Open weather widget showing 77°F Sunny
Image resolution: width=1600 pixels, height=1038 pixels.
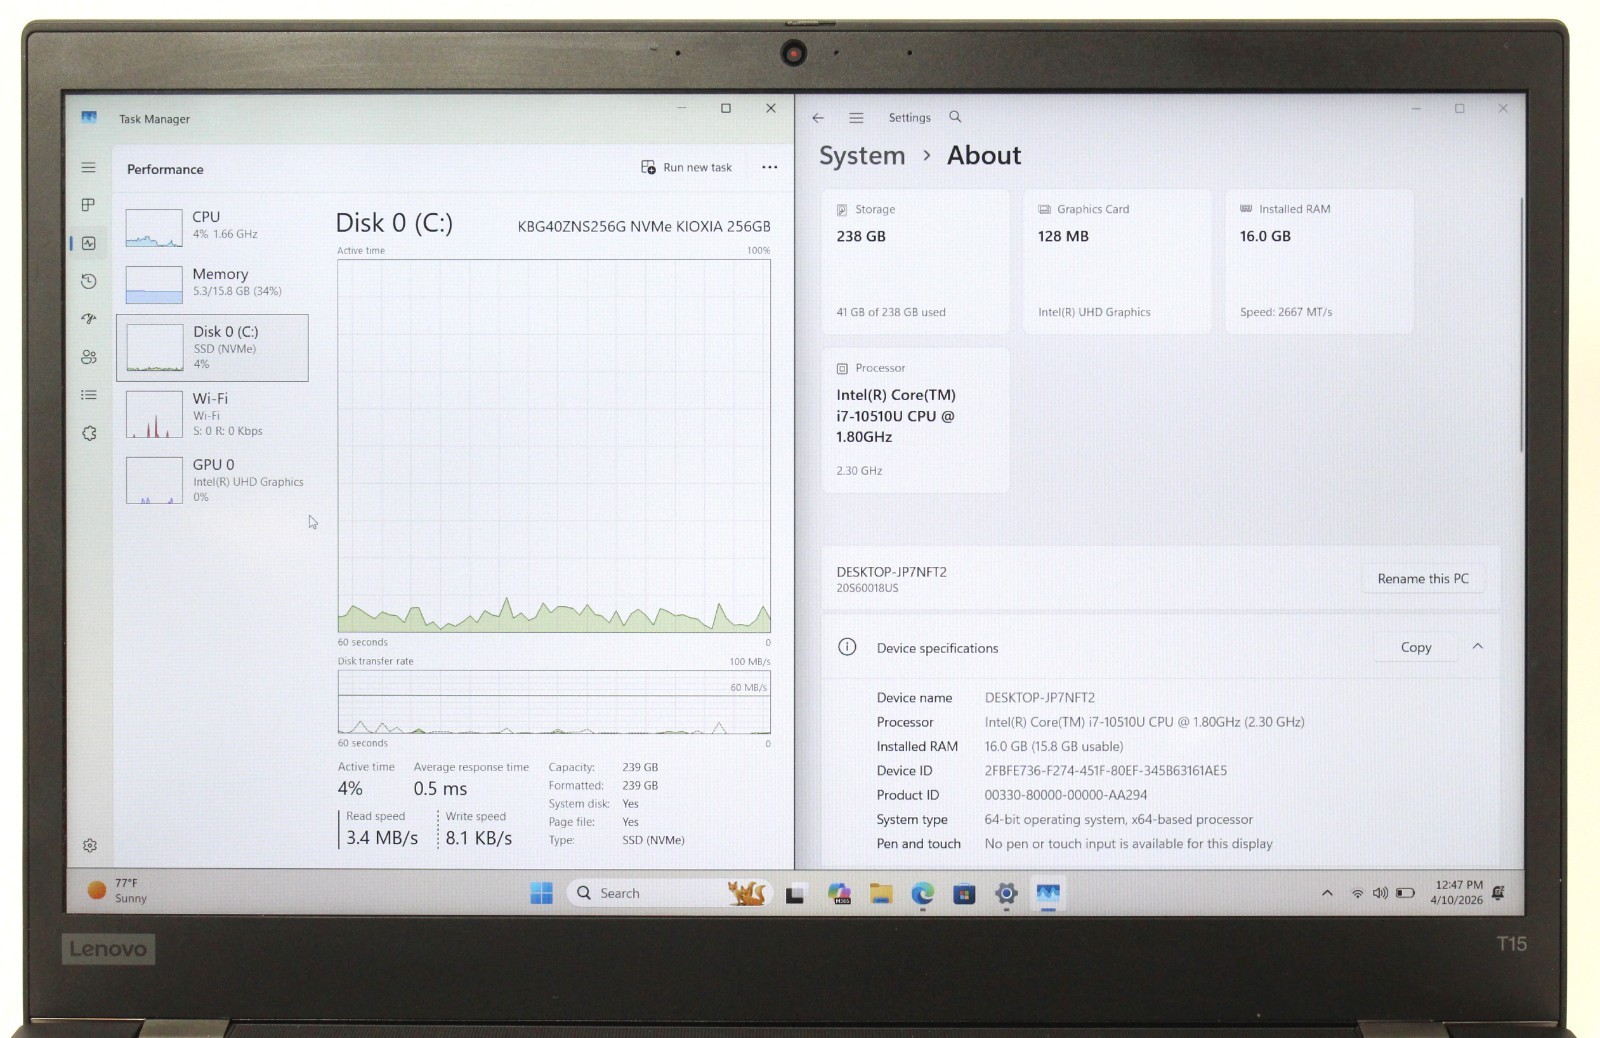coord(117,891)
